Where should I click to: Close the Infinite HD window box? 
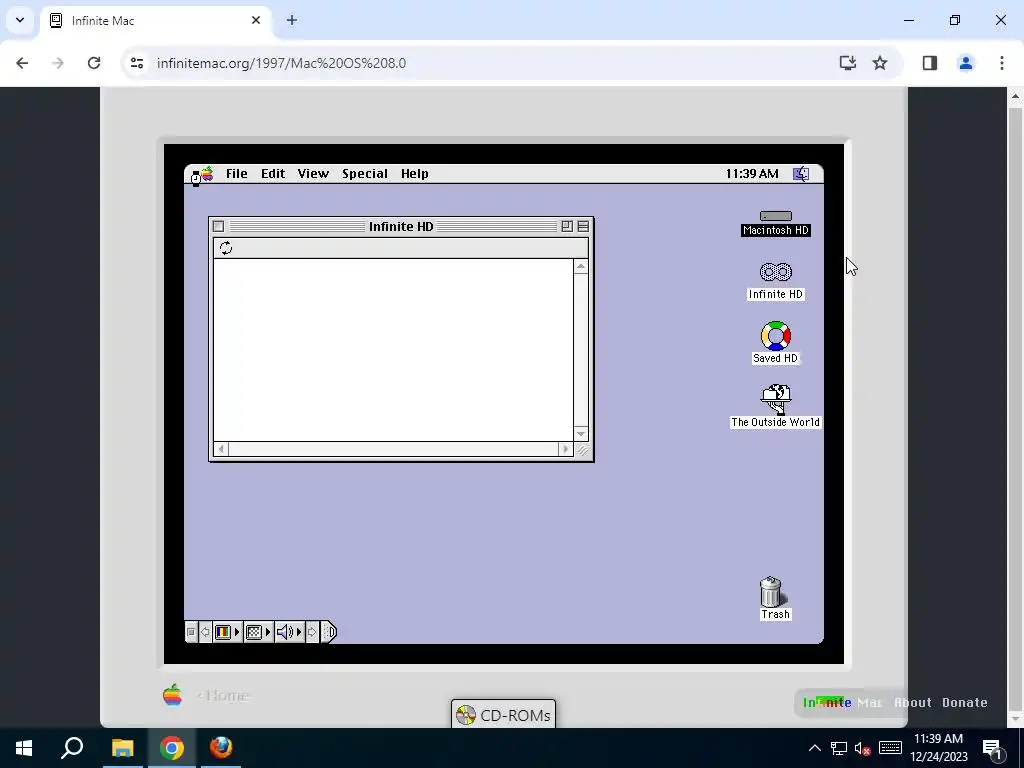point(219,227)
